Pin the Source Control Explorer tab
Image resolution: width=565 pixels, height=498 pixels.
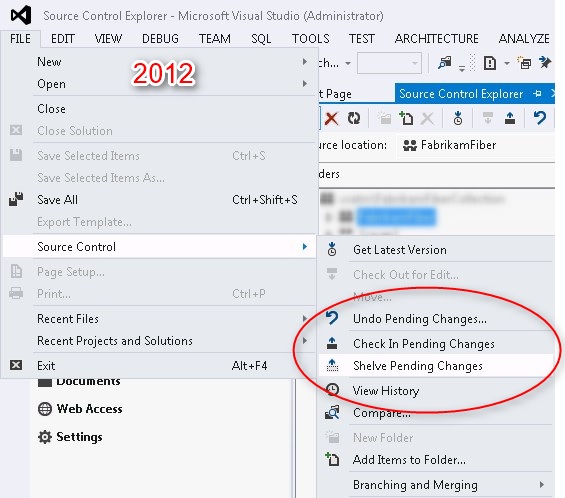click(537, 94)
